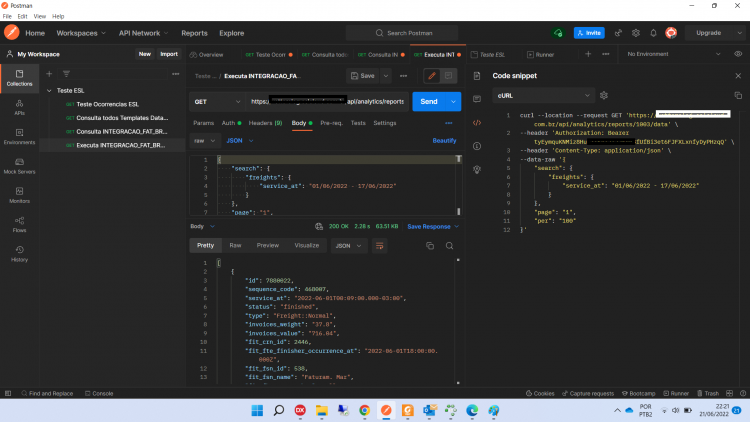Open the Collections sidebar panel
Viewport: 750px width, 422px height.
[19, 78]
